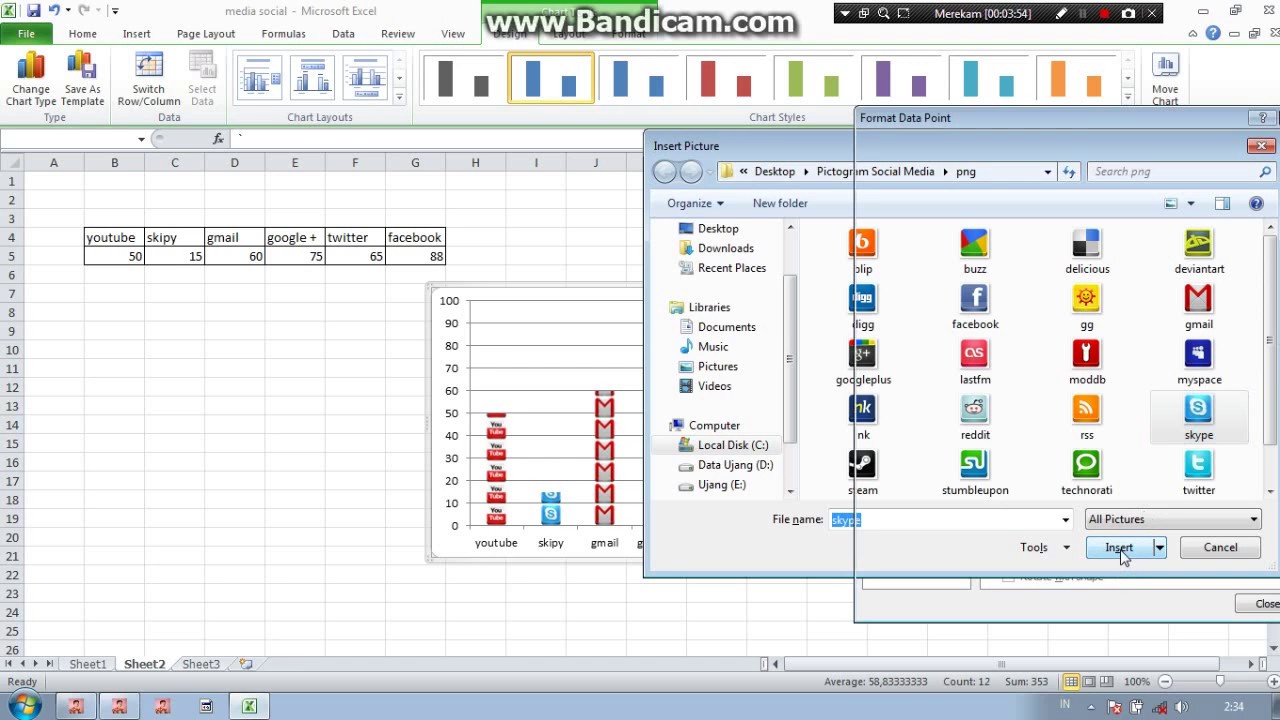Select Downloads in navigation pane
The height and width of the screenshot is (720, 1280).
pyautogui.click(x=726, y=248)
